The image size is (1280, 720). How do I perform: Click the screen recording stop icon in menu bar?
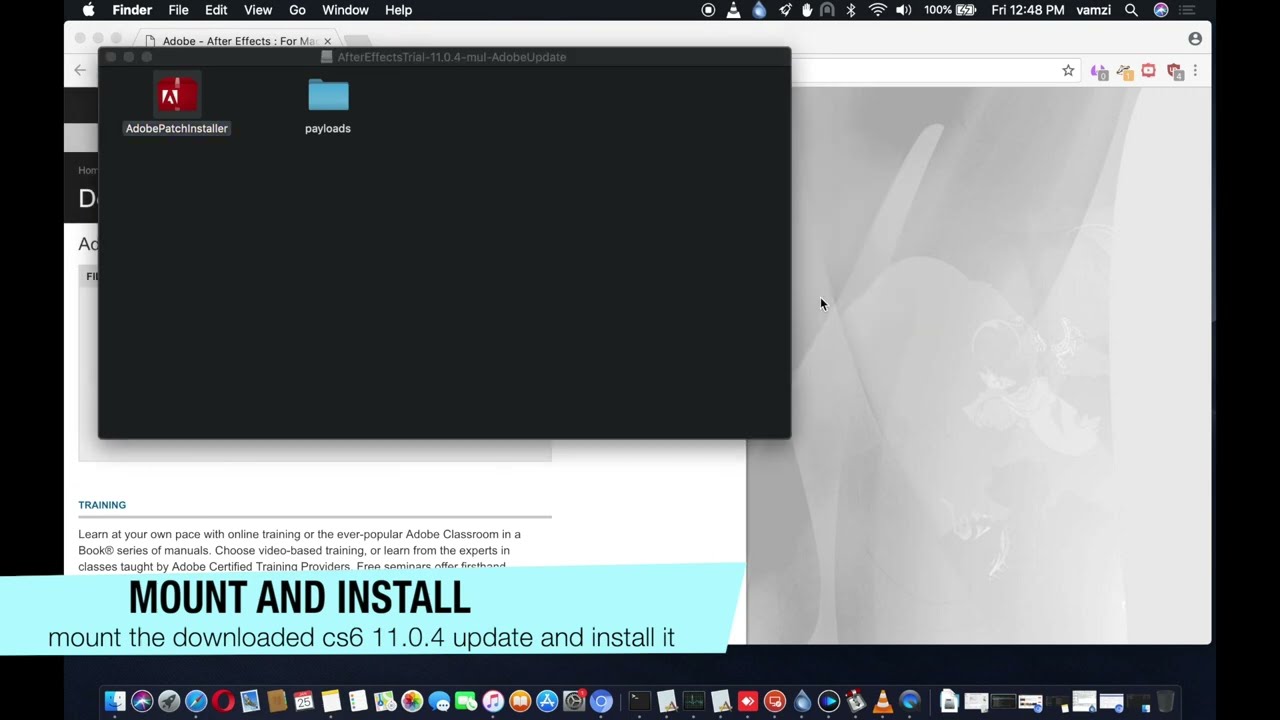(708, 10)
